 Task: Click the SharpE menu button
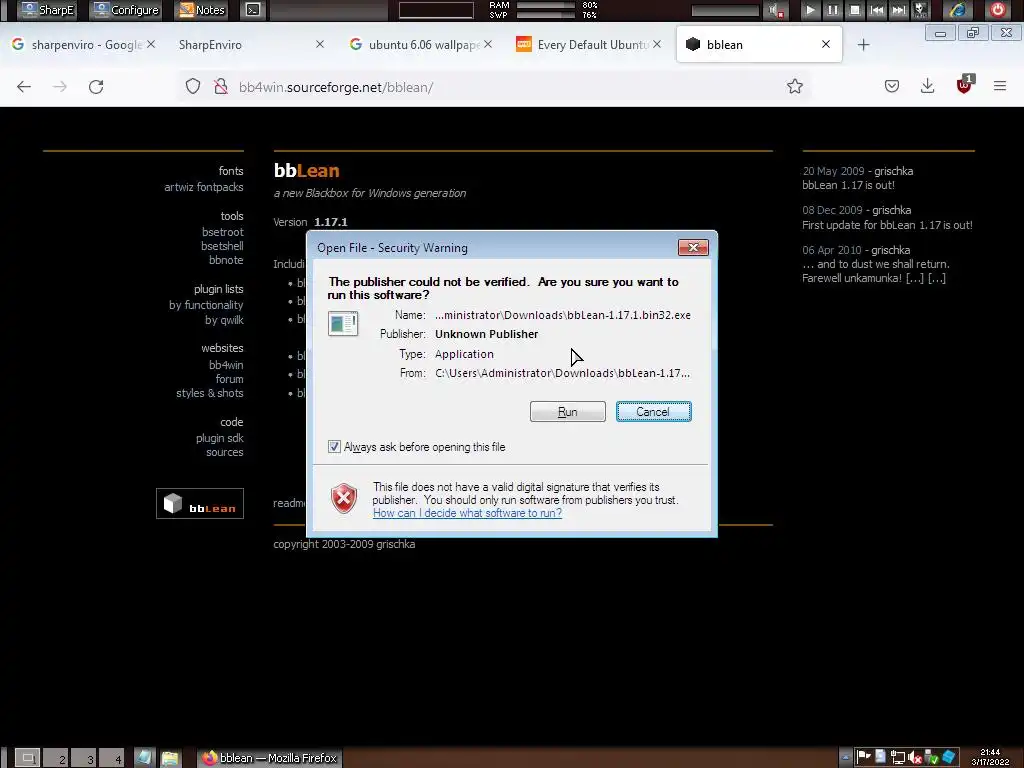[47, 10]
